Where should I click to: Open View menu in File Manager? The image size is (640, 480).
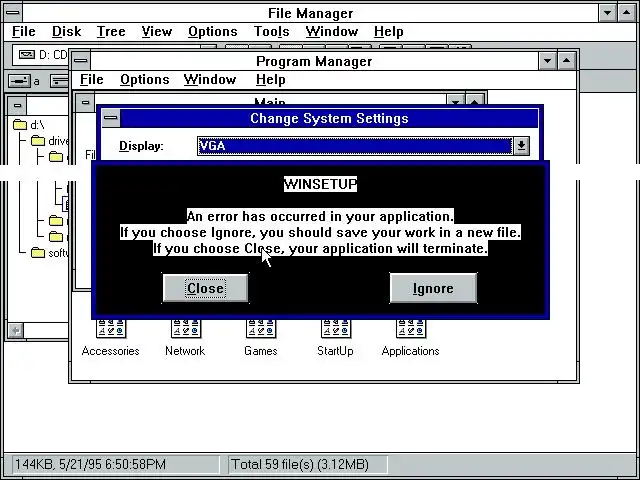[157, 31]
